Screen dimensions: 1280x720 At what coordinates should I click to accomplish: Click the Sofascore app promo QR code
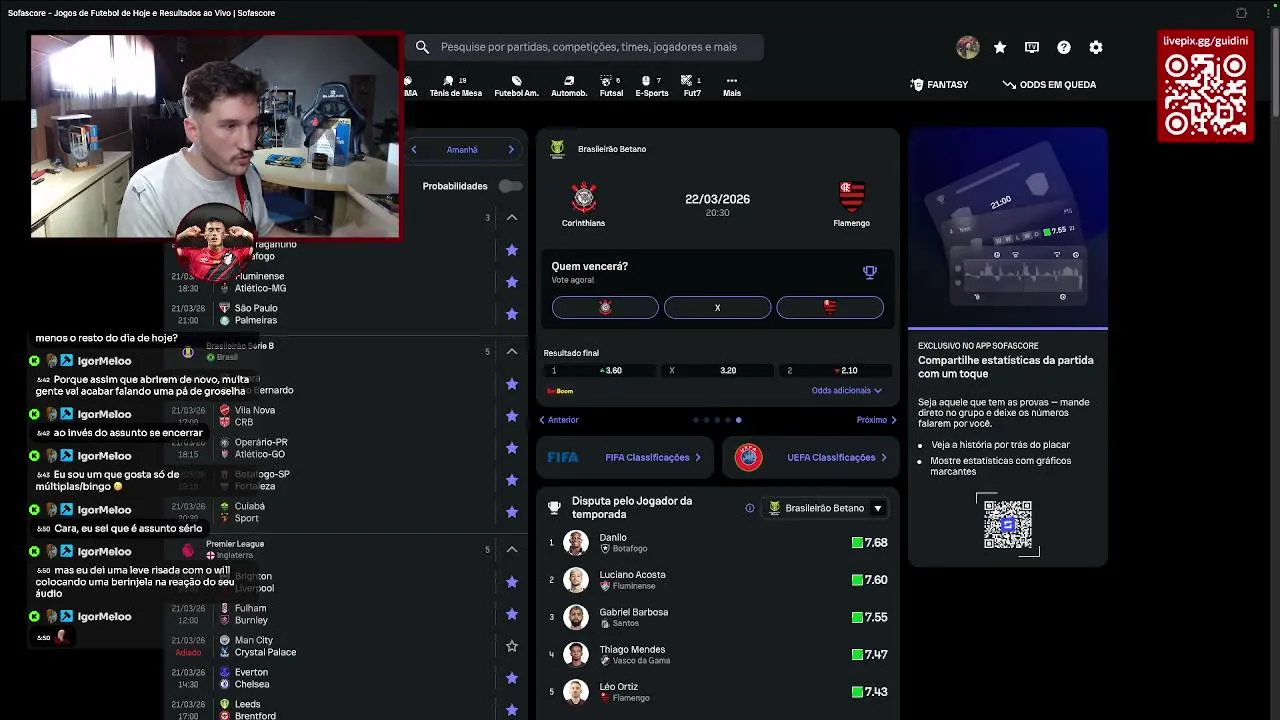[x=1007, y=524]
